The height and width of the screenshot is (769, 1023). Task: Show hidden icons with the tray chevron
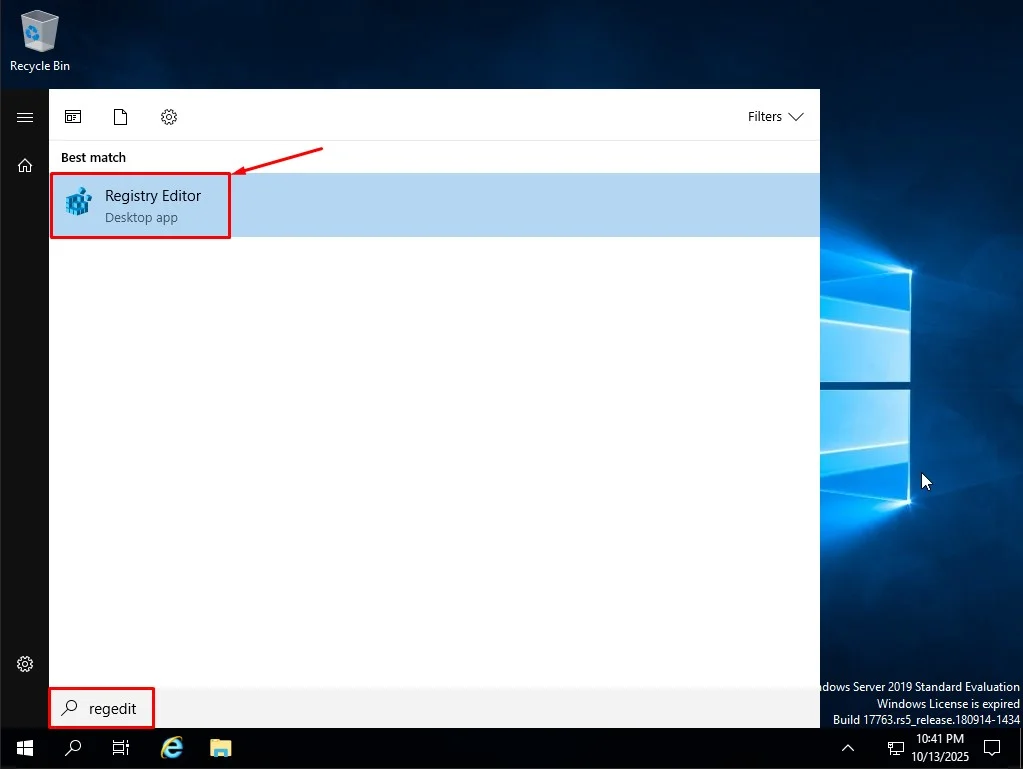click(x=847, y=747)
